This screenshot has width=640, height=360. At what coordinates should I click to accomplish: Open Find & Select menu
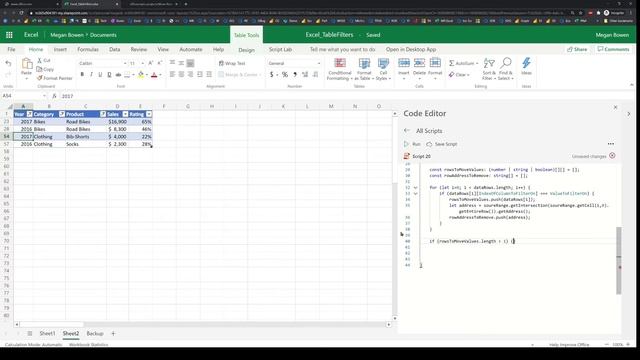(506, 69)
